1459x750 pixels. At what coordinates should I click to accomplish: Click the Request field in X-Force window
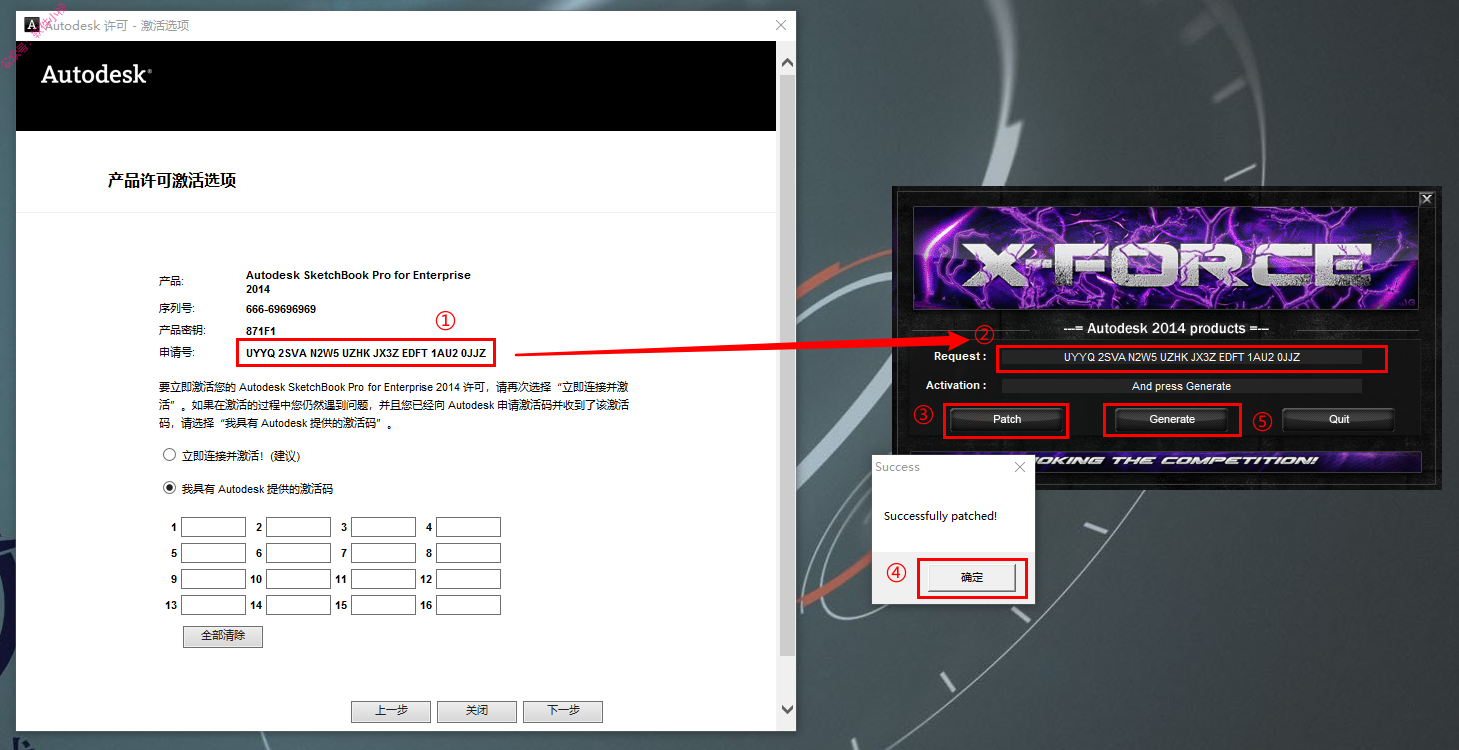(1182, 357)
